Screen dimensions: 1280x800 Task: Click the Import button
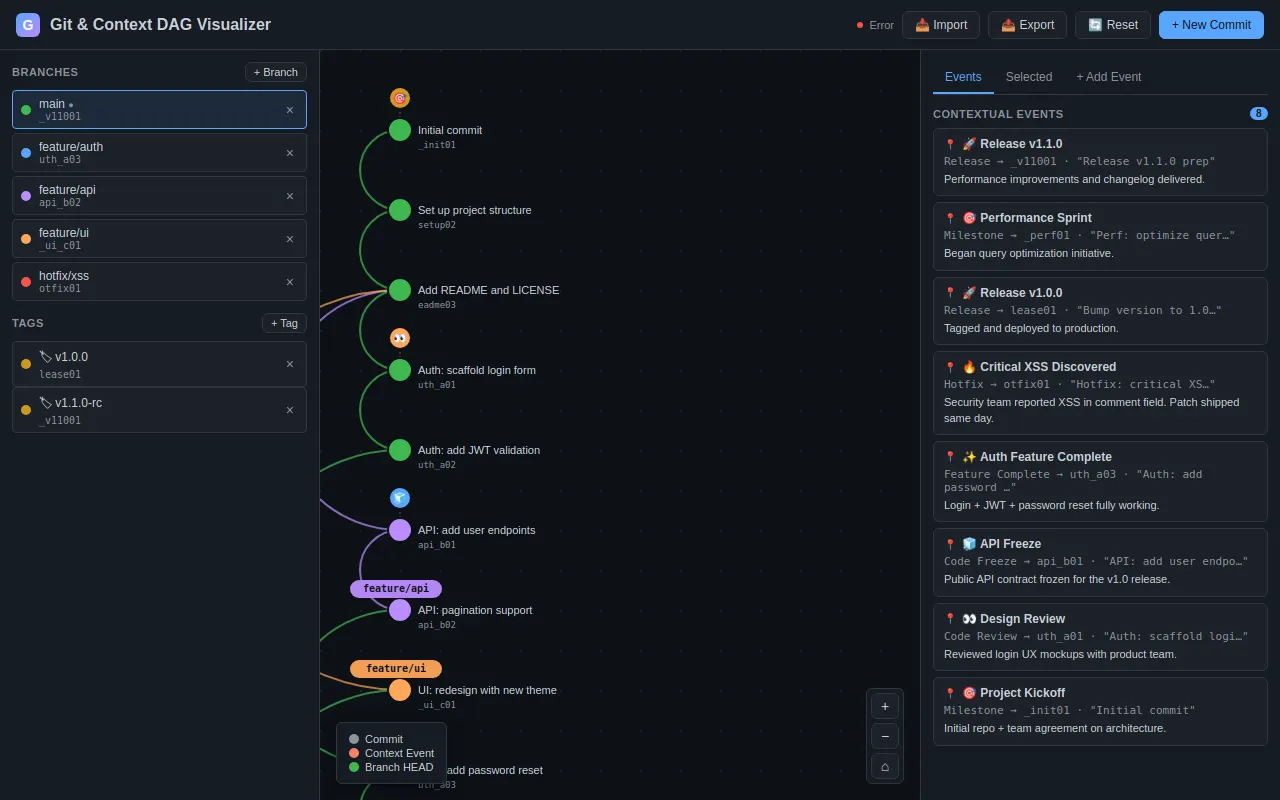[941, 25]
